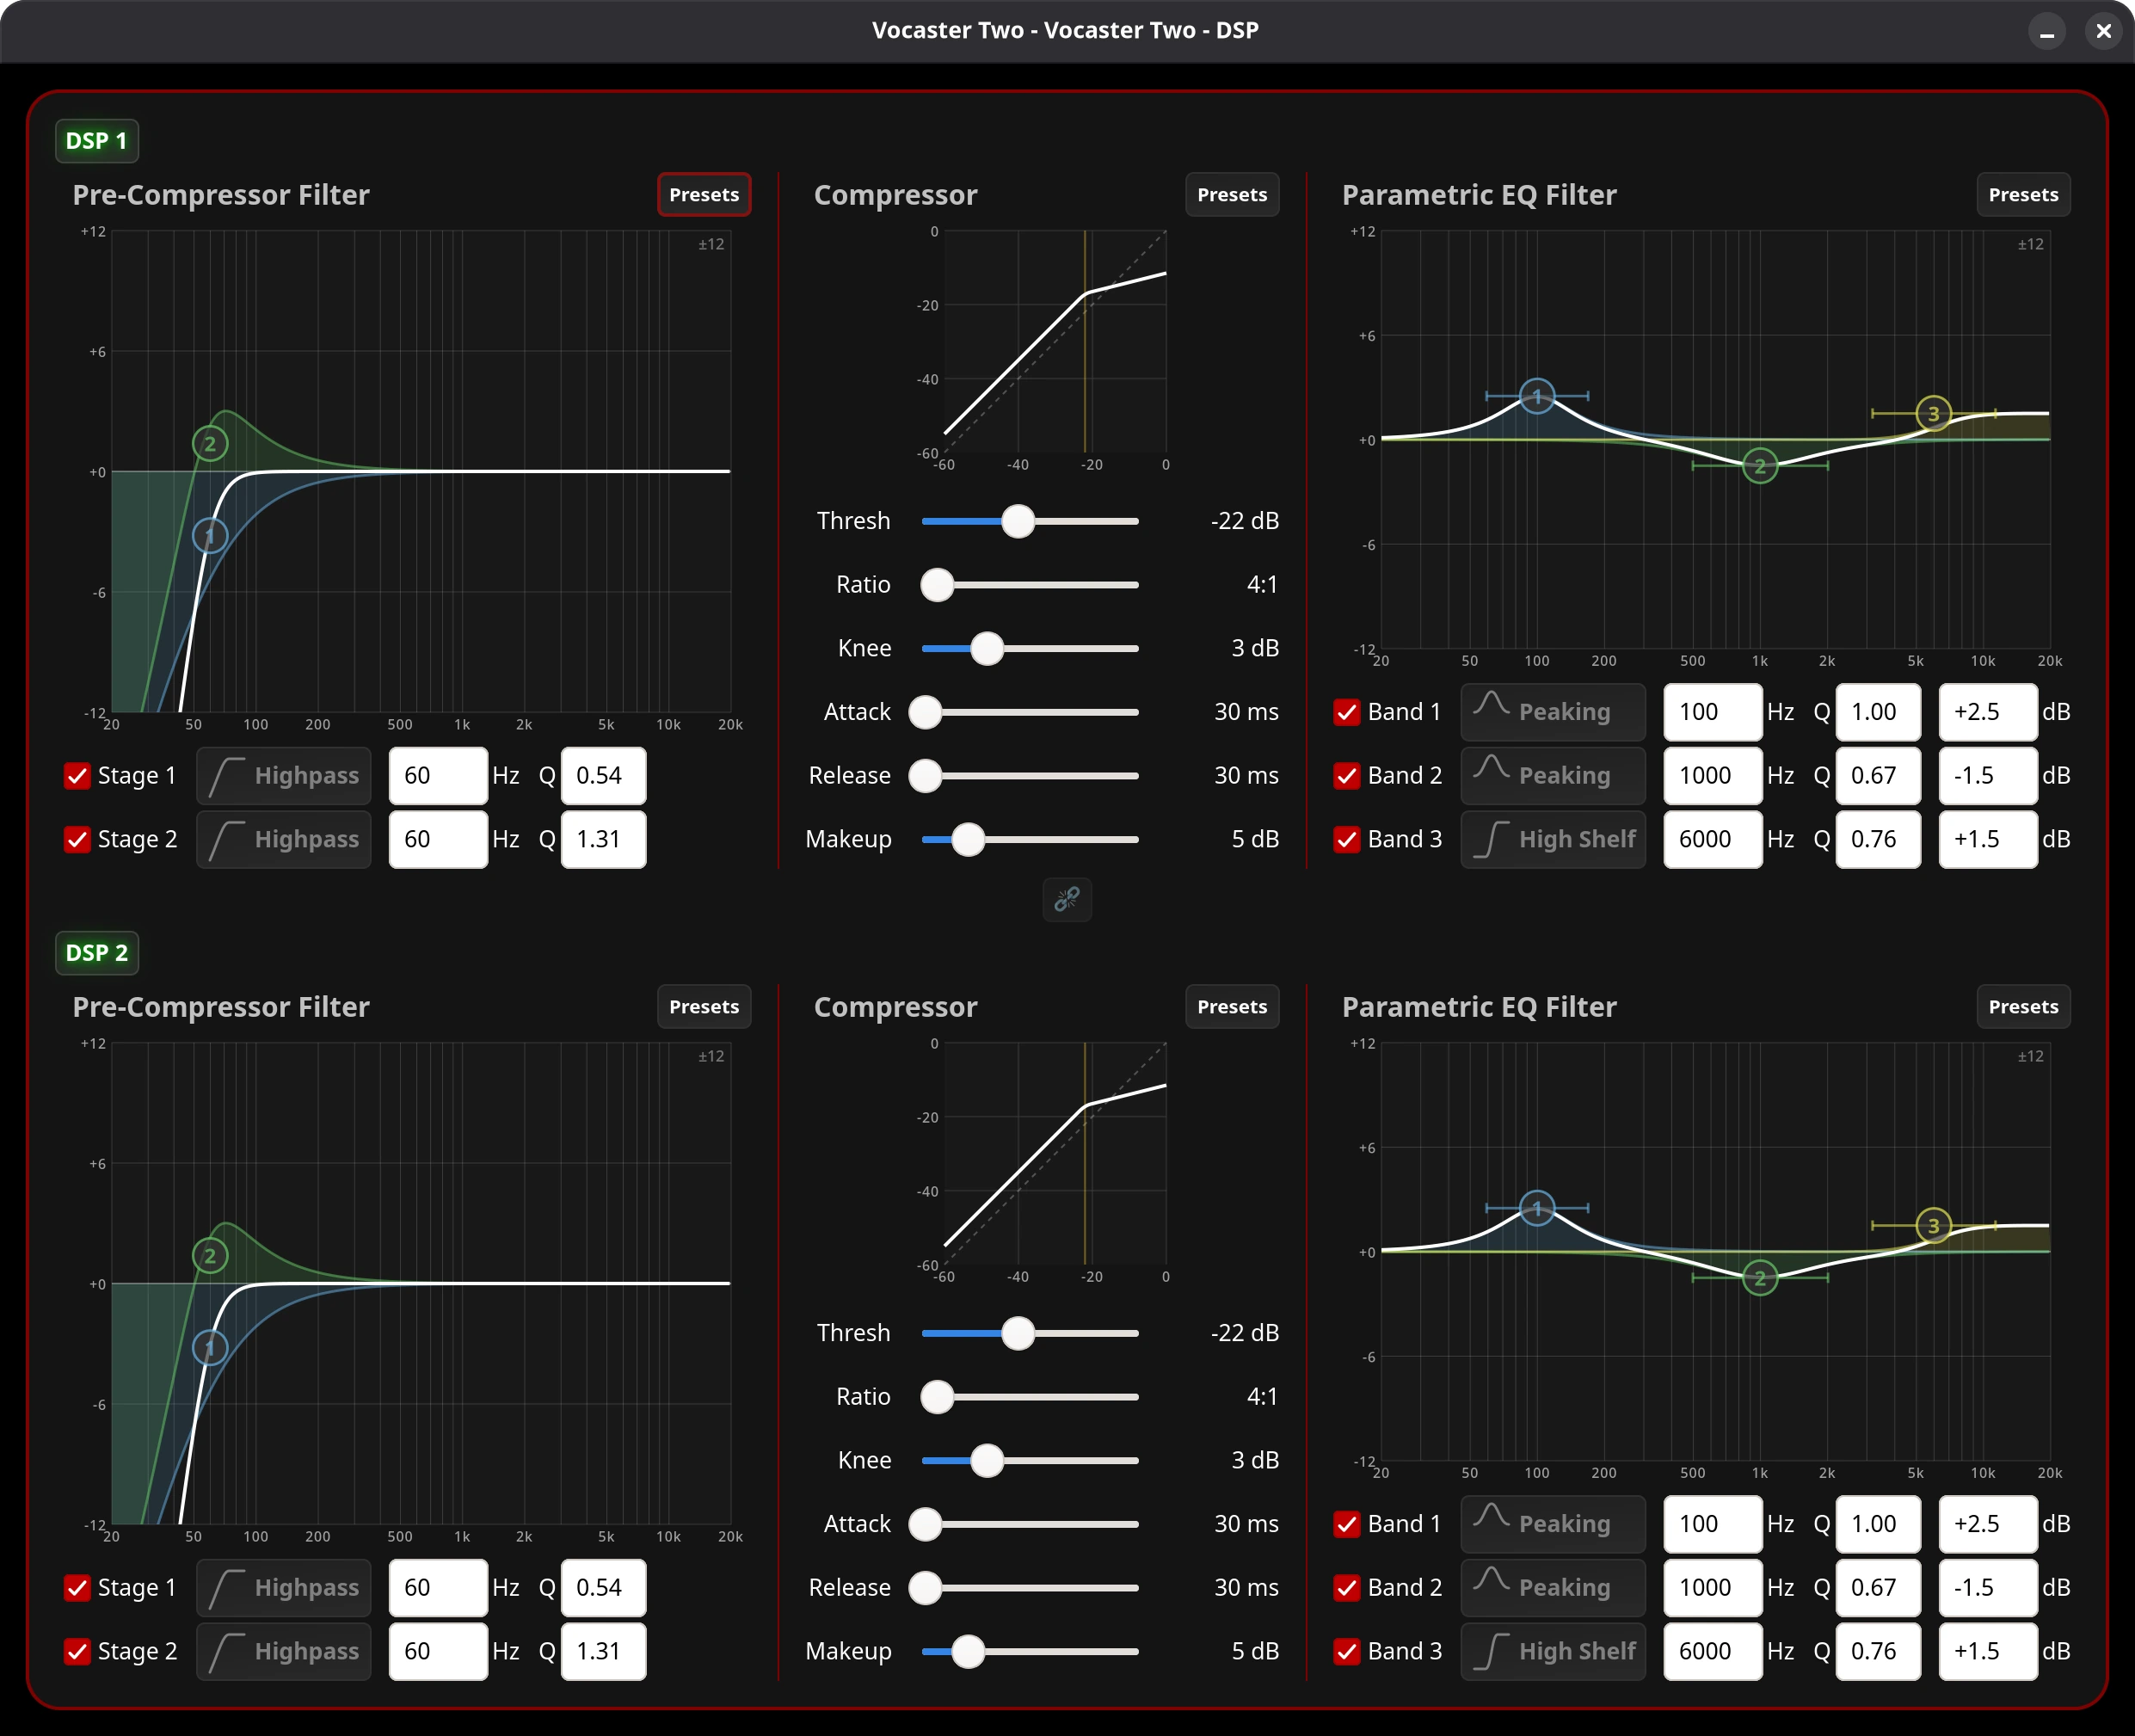Click the DSP 1 Knee slider handle
This screenshot has width=2135, height=1736.
tap(987, 649)
